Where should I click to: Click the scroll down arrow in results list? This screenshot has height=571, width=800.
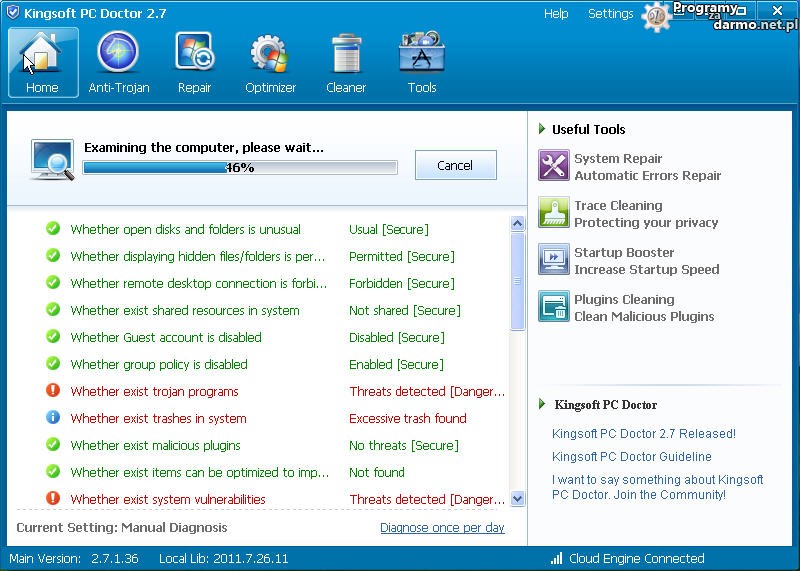(517, 498)
